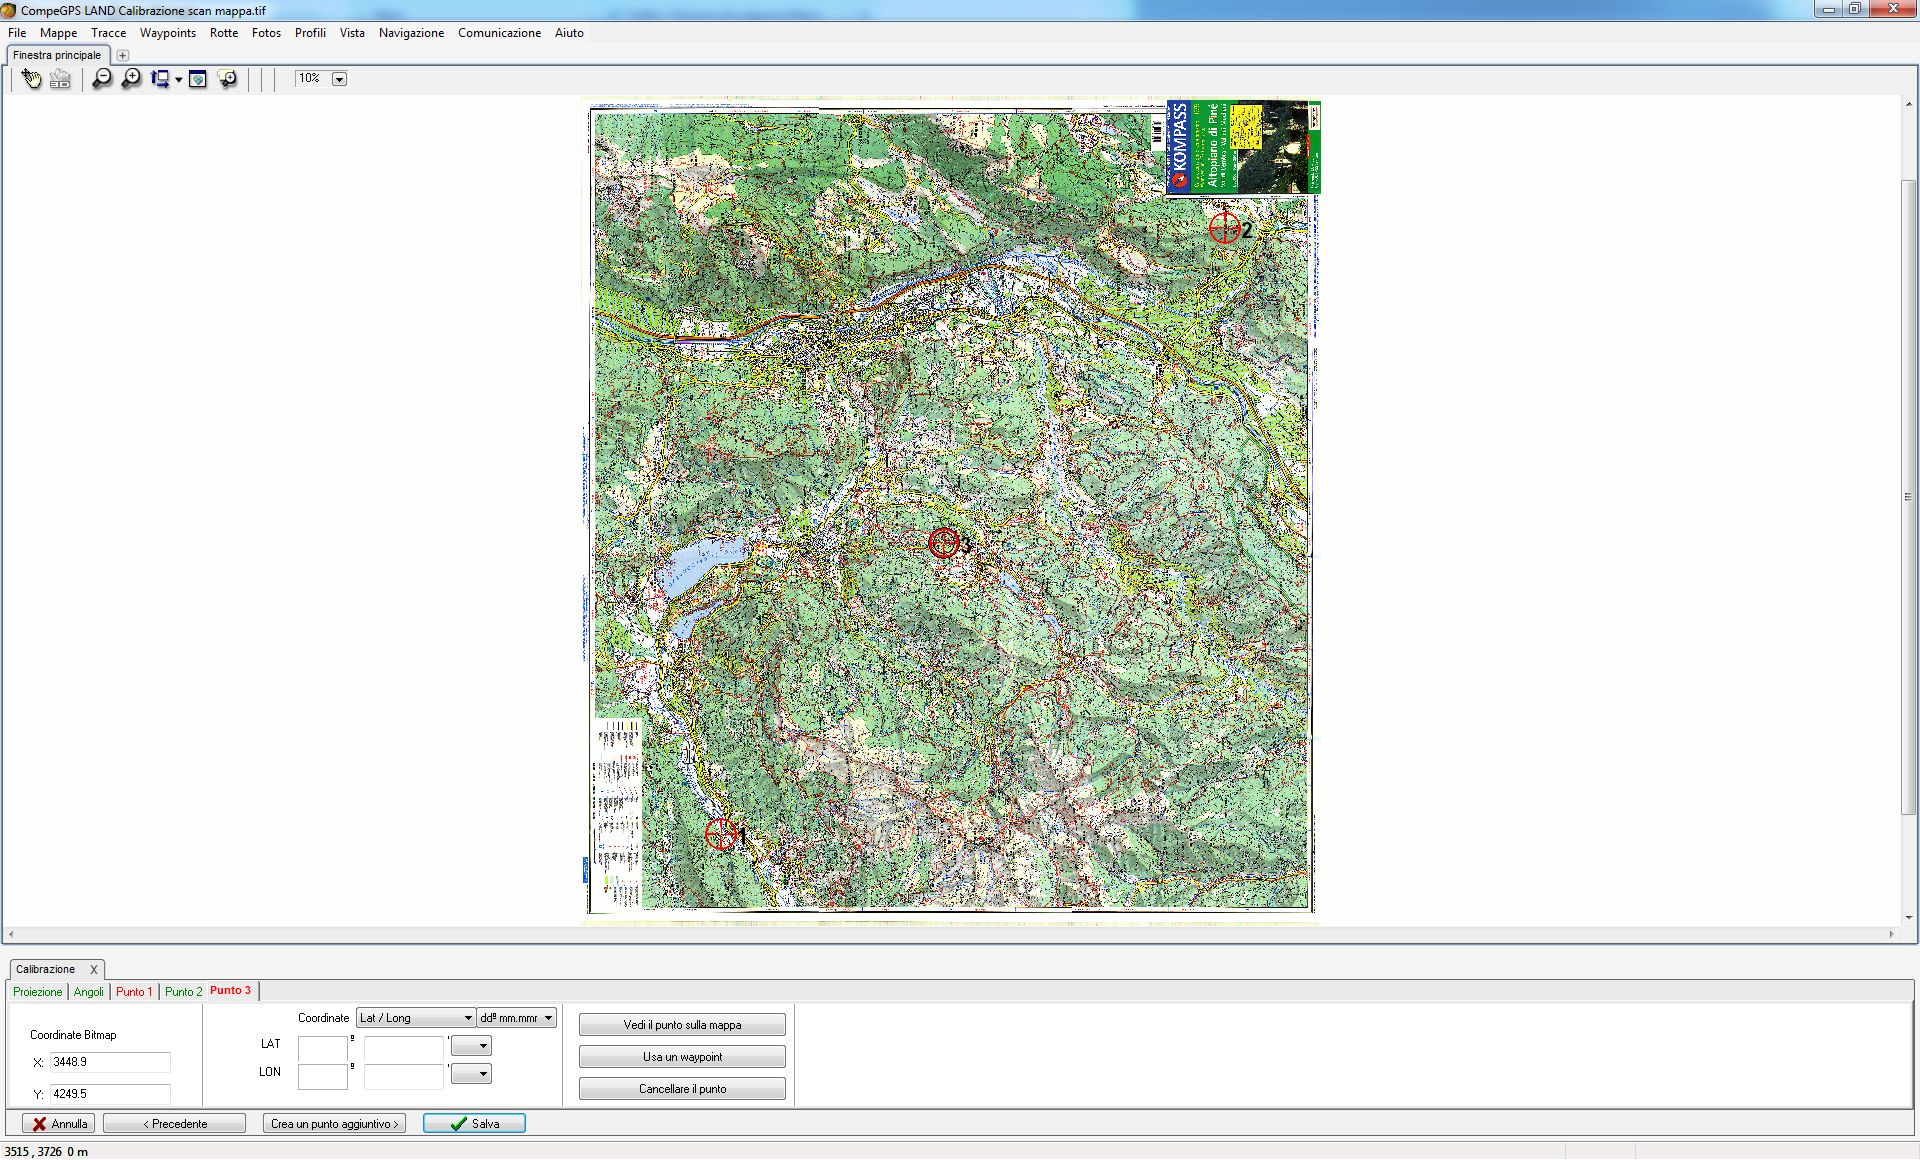Open the Vista menu
The width and height of the screenshot is (1920, 1160).
[352, 33]
